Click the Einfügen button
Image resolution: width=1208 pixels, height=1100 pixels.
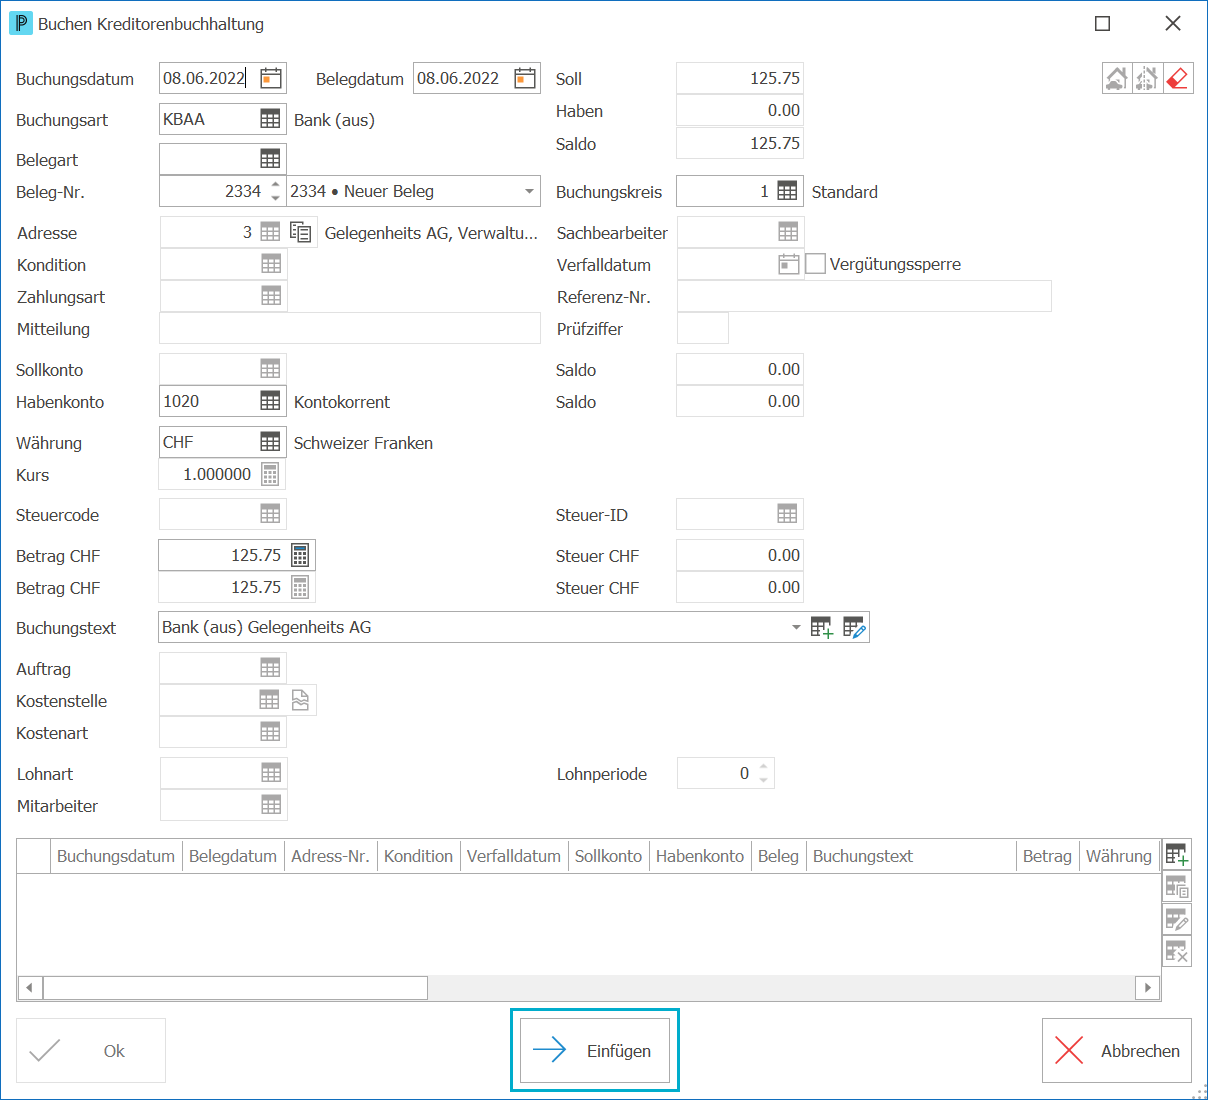click(x=595, y=1050)
